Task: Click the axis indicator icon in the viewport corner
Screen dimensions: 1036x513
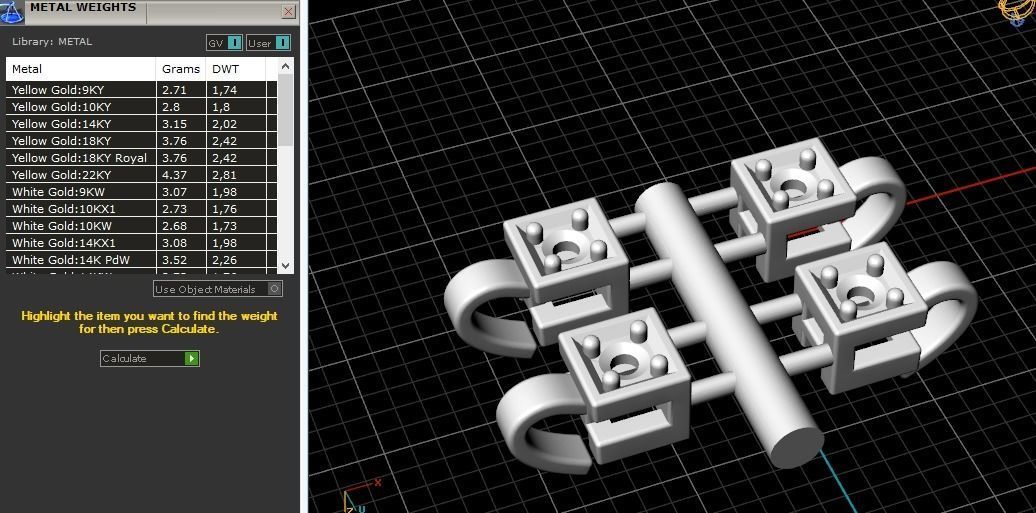Action: tap(361, 496)
